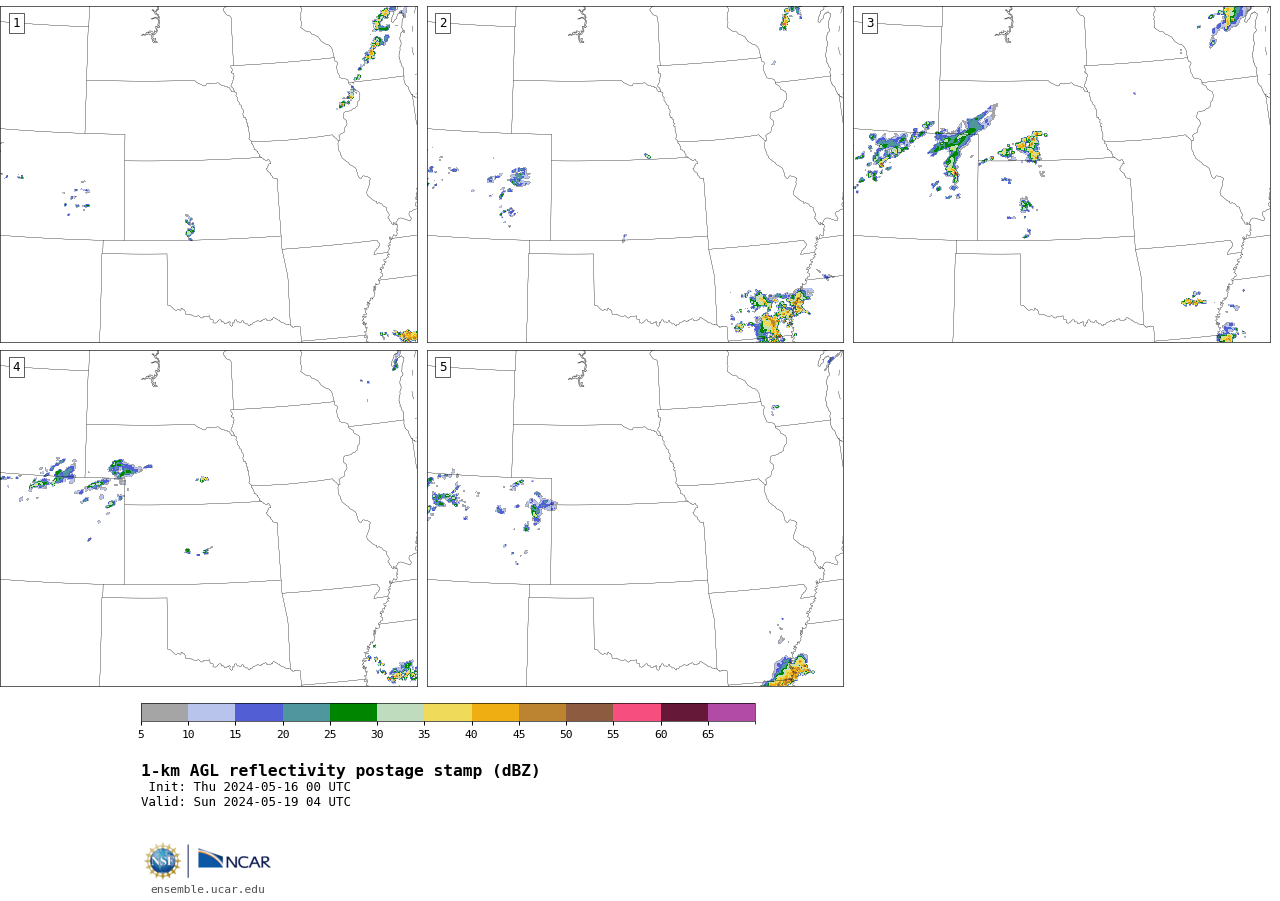Click the pale green 30-35 dBZ swatch
The width and height of the screenshot is (1280, 901).
(401, 713)
